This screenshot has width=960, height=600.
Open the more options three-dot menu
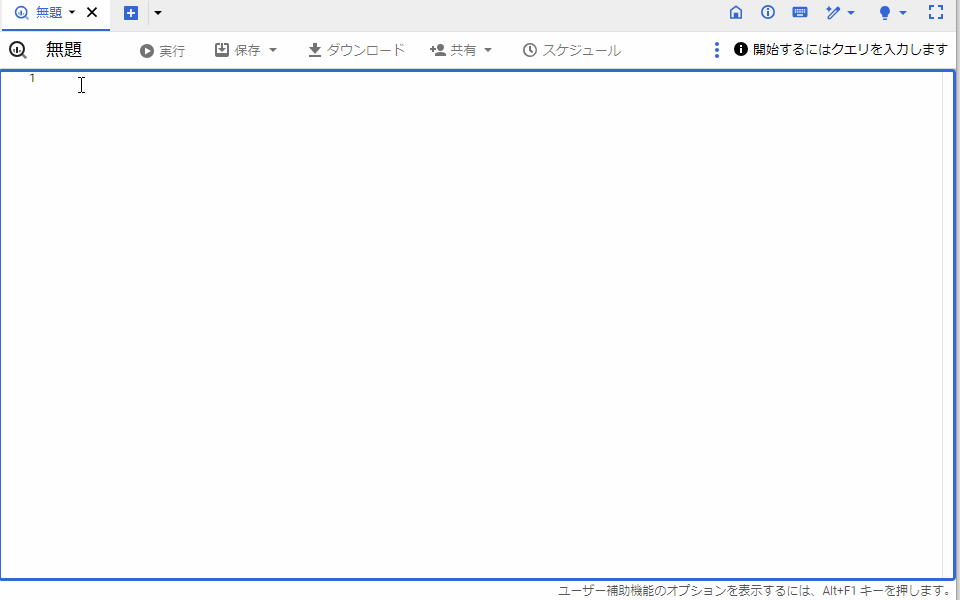tap(716, 49)
